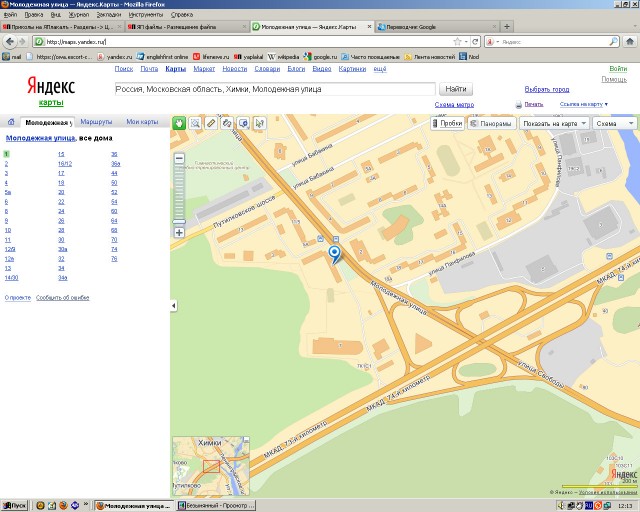The height and width of the screenshot is (512, 640).
Task: Click the printer icon next to Печать
Action: click(518, 104)
